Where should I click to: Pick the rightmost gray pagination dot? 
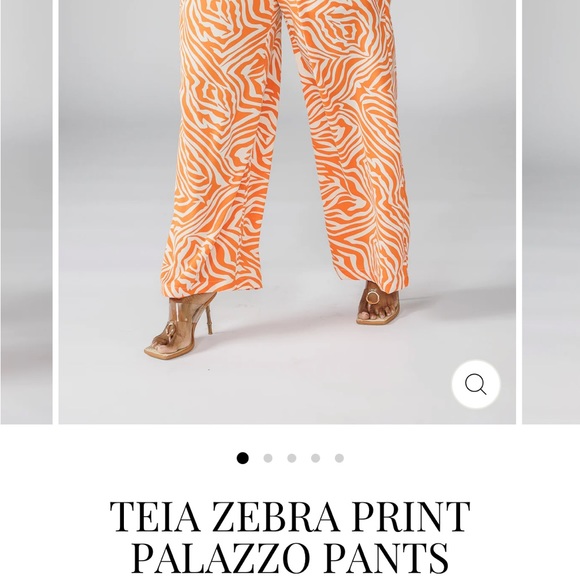tap(339, 458)
